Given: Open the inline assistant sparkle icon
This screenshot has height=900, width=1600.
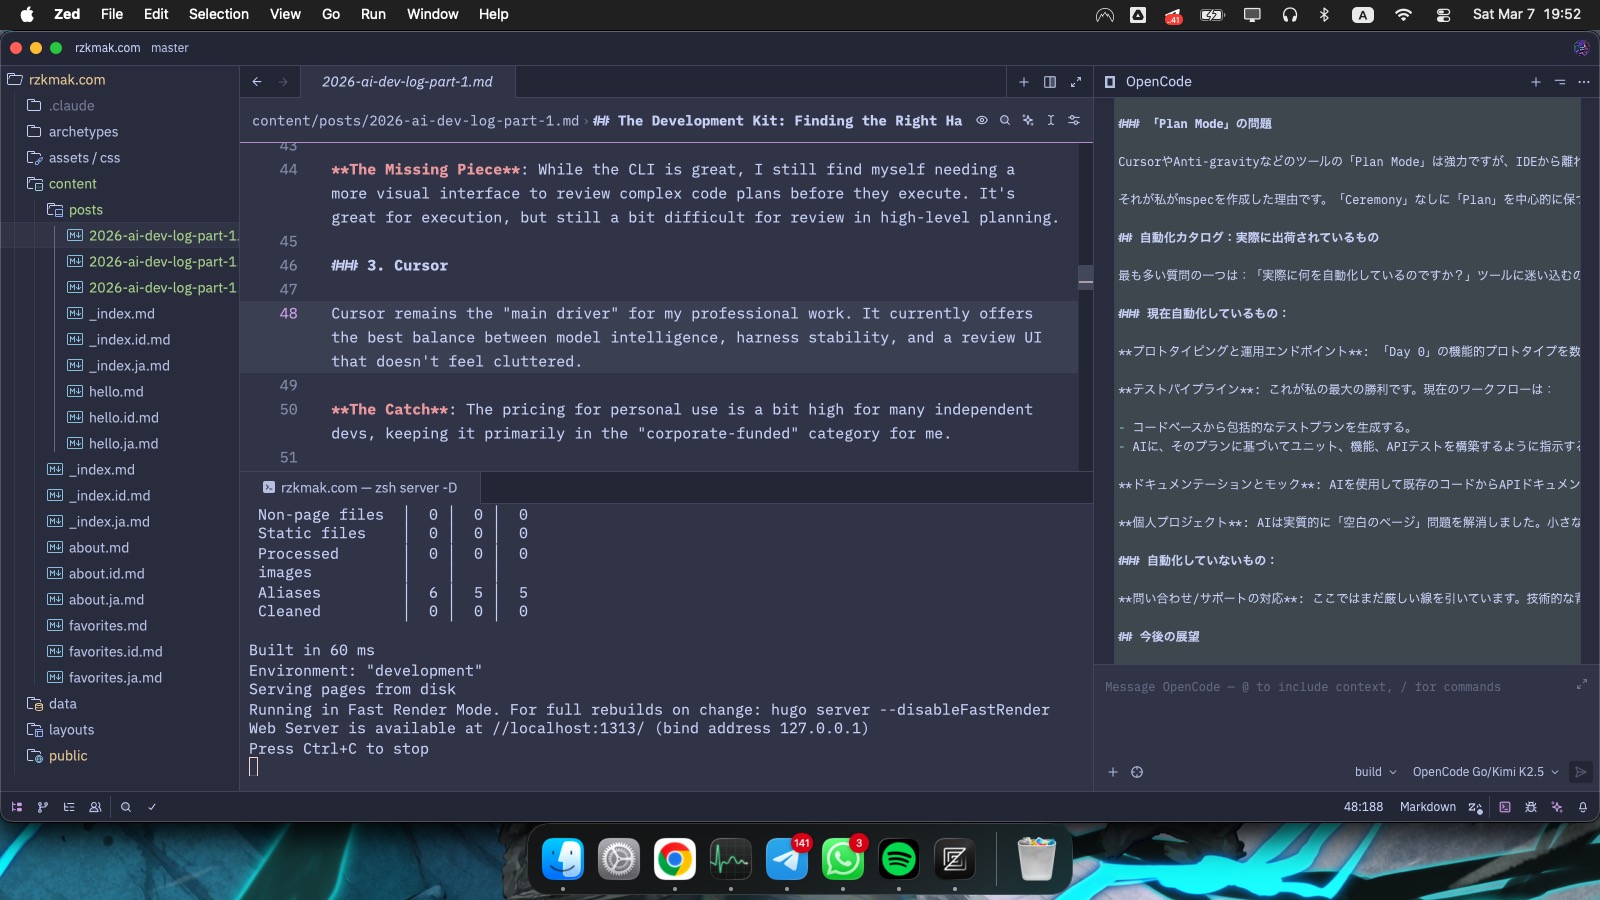Looking at the screenshot, I should pyautogui.click(x=1028, y=120).
